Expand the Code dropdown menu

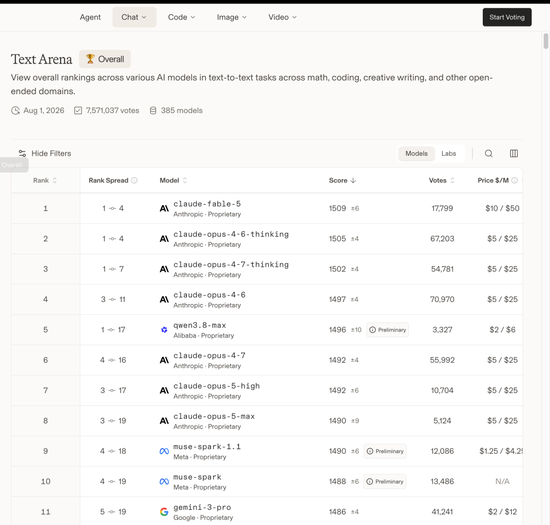[181, 17]
